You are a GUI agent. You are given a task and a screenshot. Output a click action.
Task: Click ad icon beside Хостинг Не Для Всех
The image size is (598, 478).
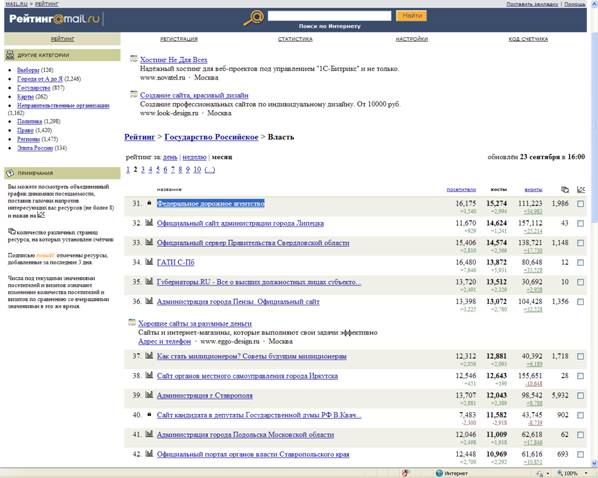(133, 58)
